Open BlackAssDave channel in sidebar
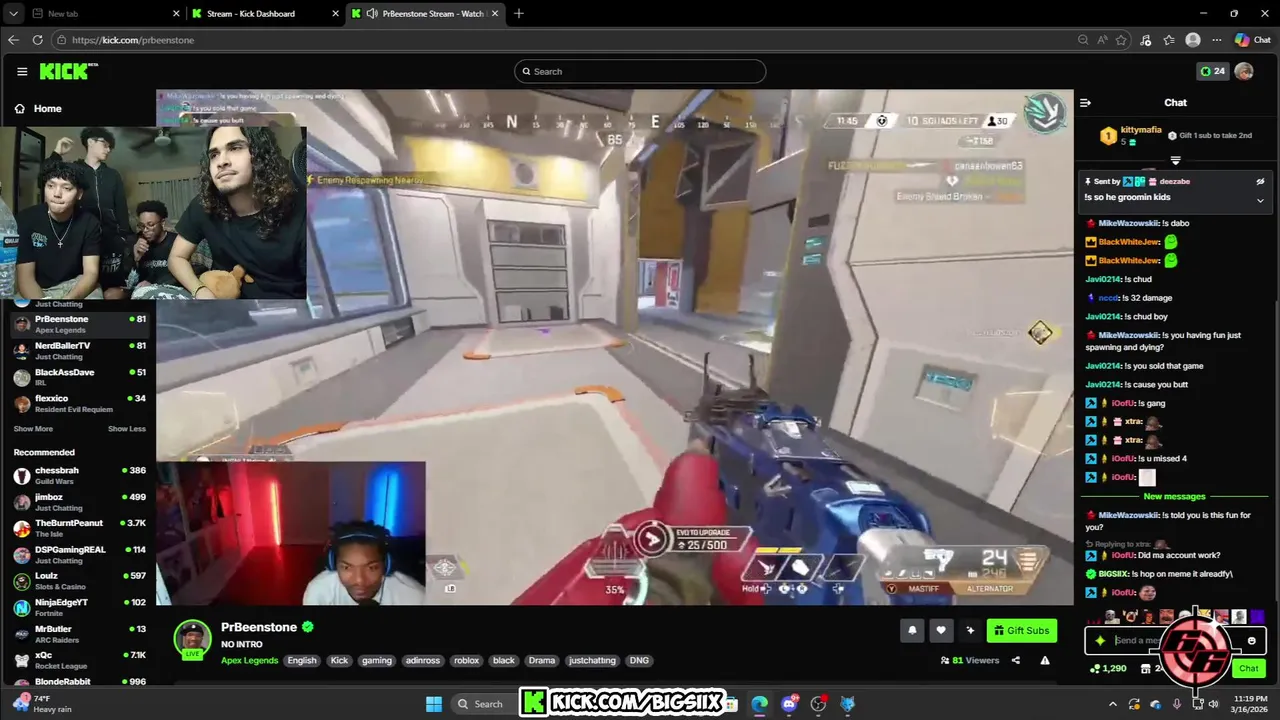1280x720 pixels. pyautogui.click(x=80, y=377)
